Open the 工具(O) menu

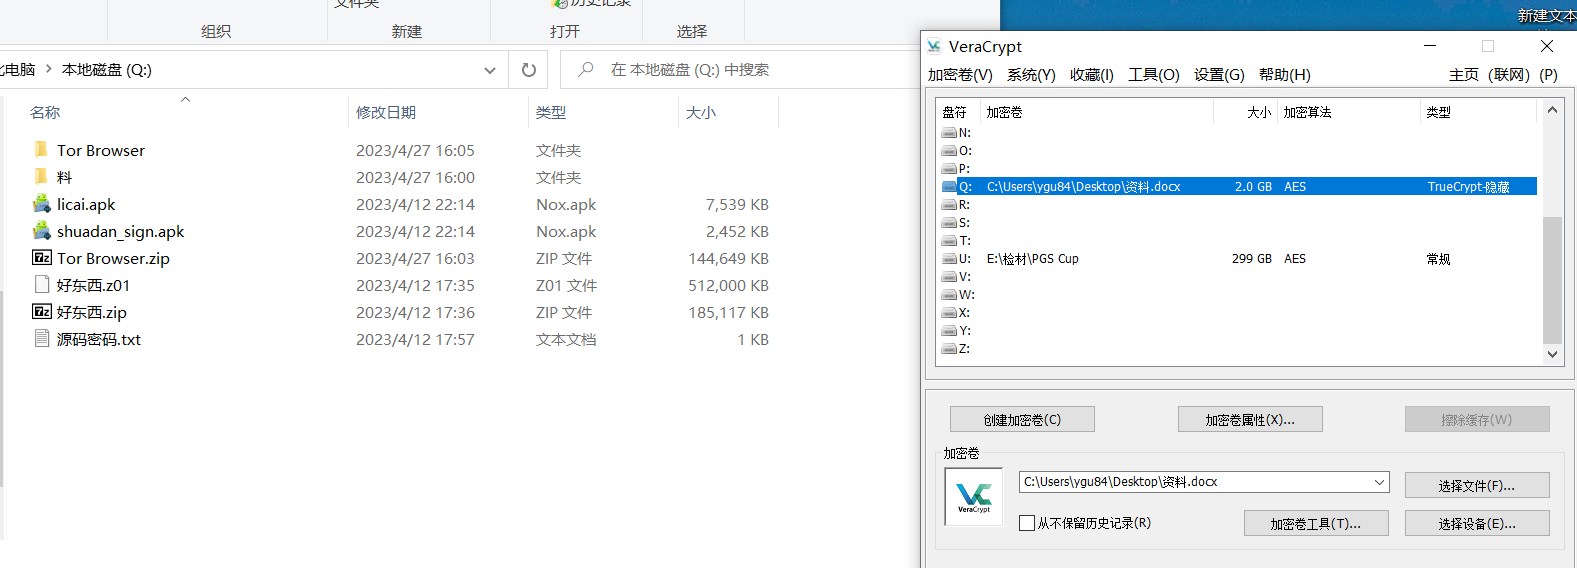1154,75
